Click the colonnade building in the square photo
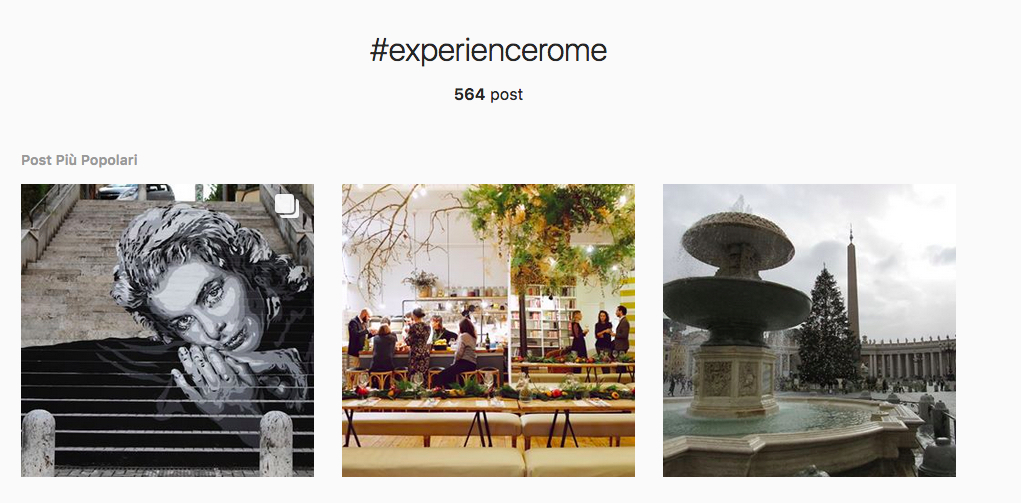 click(x=908, y=356)
